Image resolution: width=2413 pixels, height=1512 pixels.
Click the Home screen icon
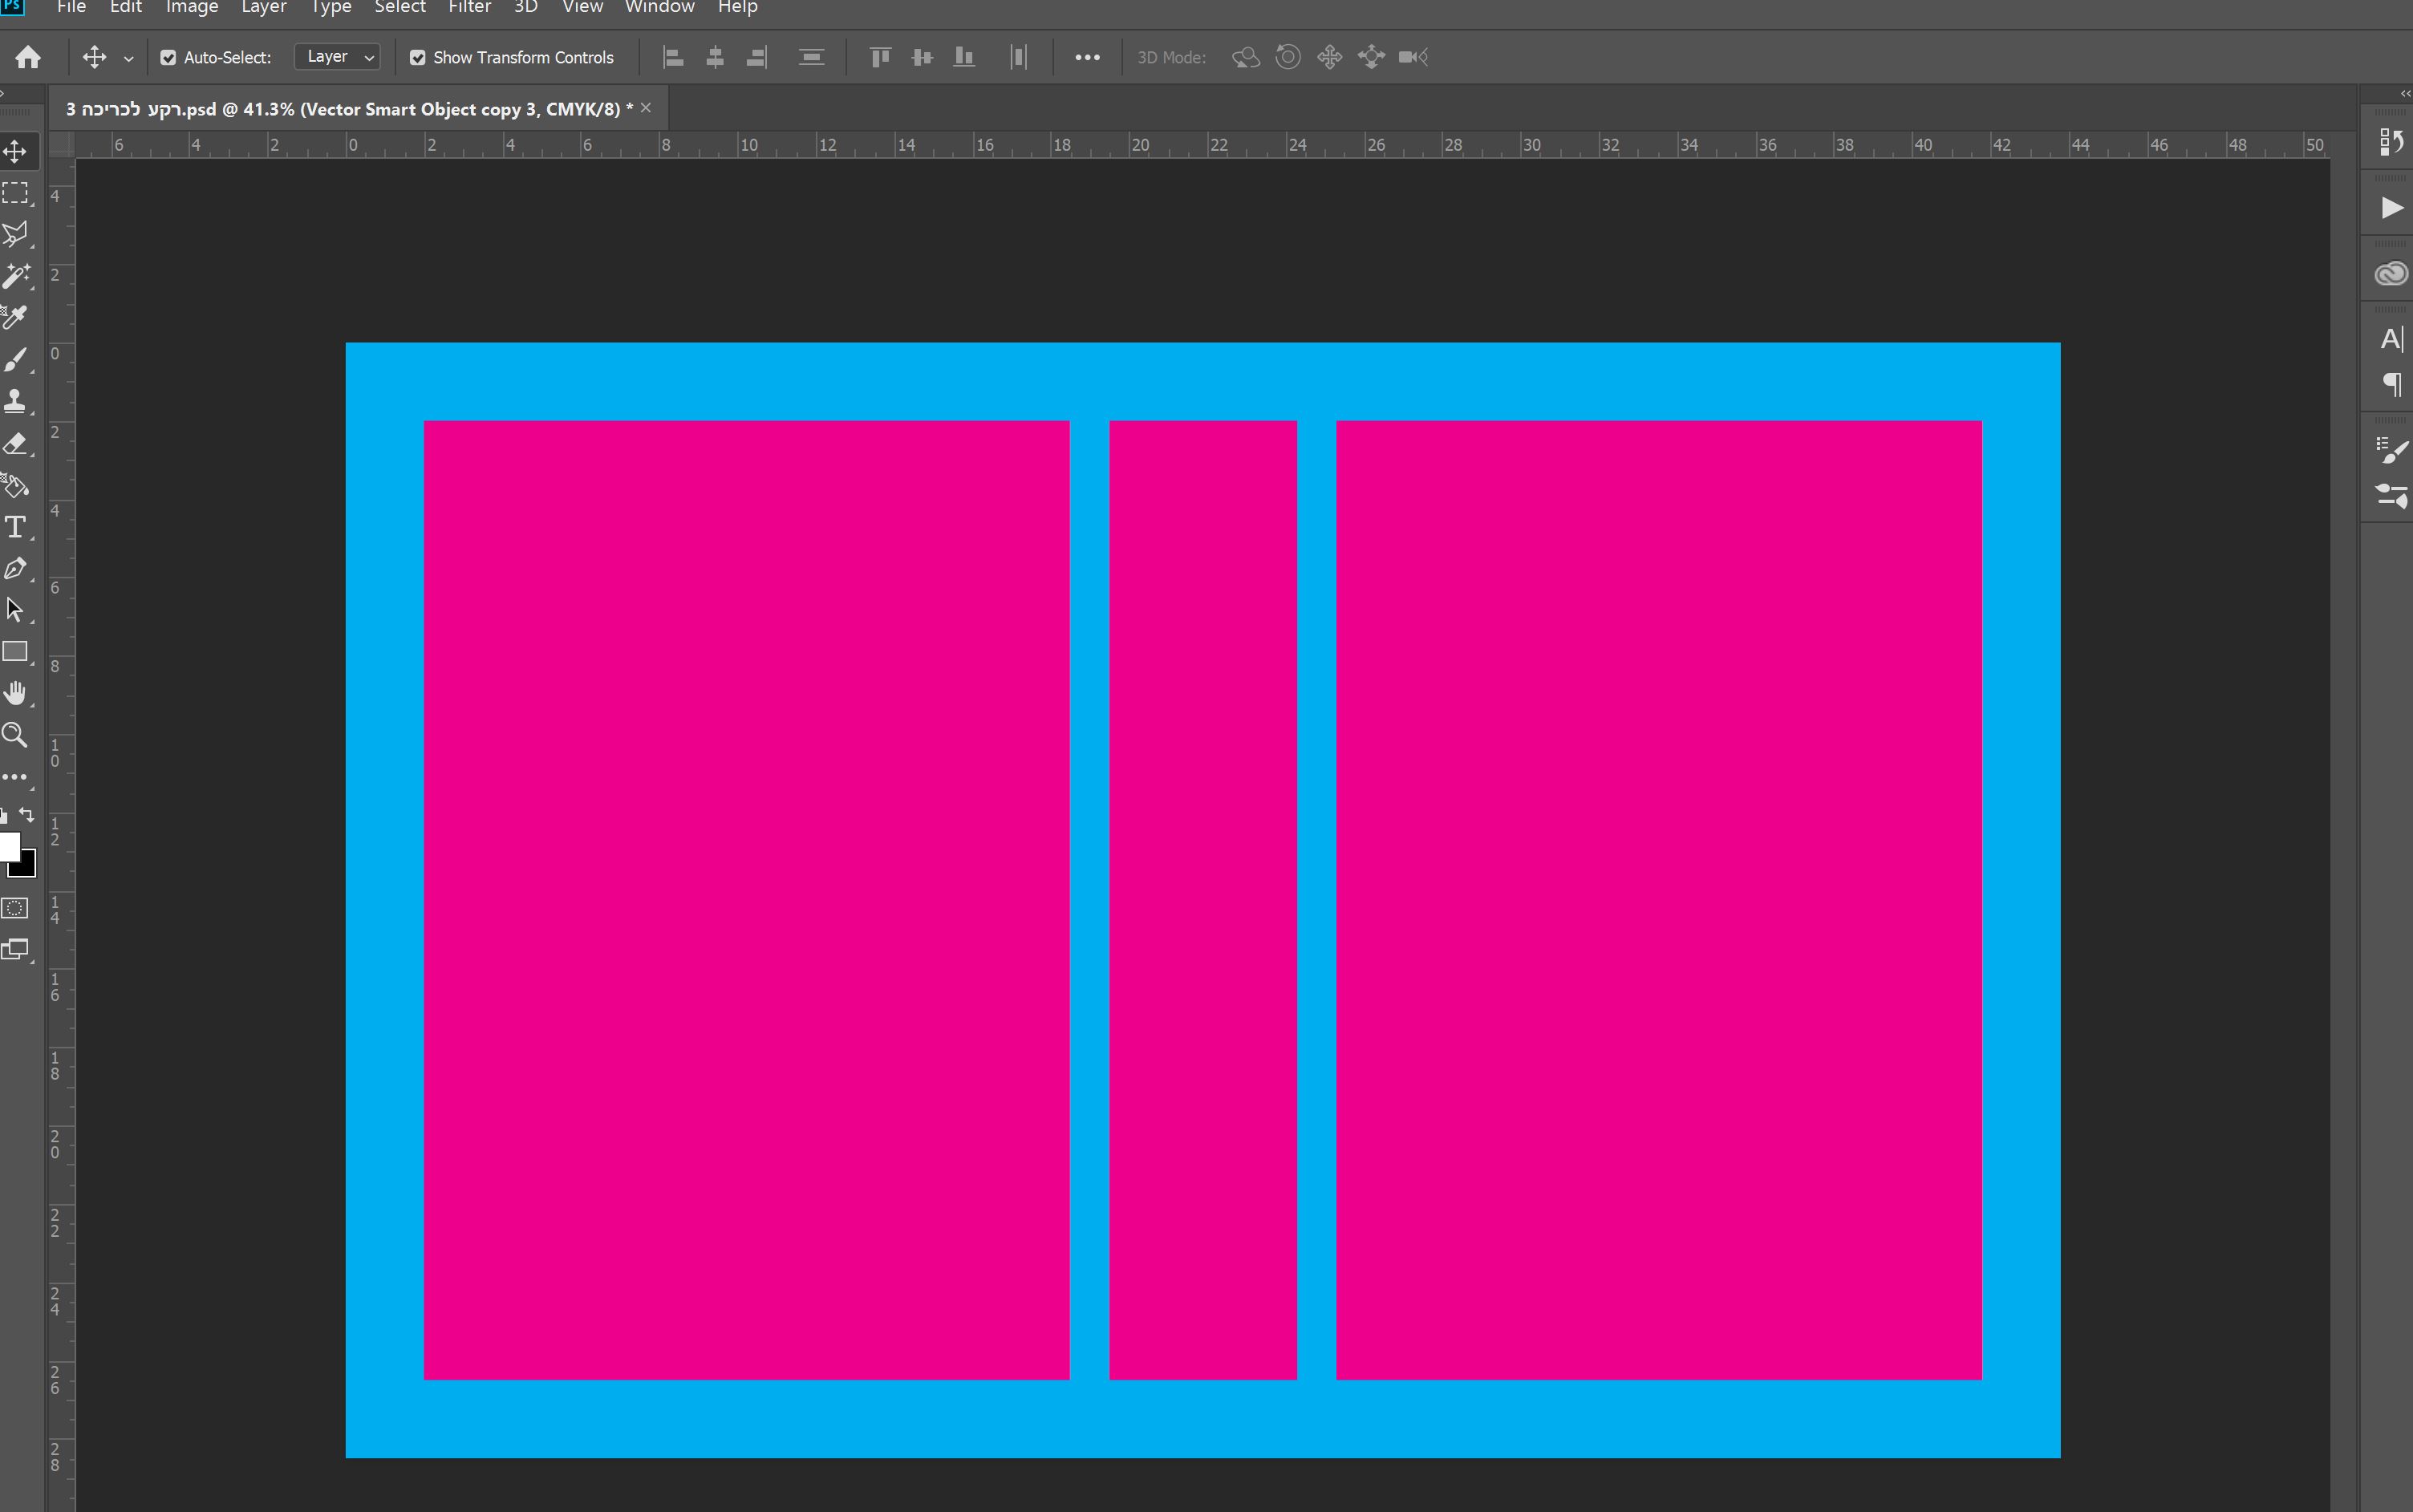click(x=28, y=57)
